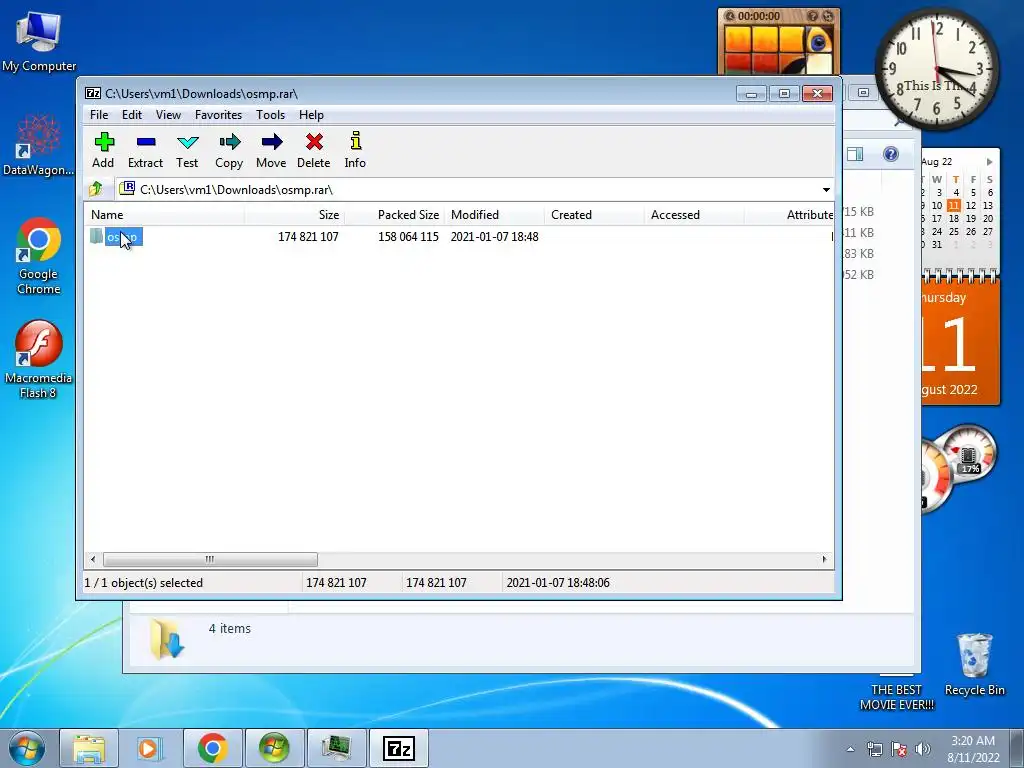Sort by Name column

165,215
